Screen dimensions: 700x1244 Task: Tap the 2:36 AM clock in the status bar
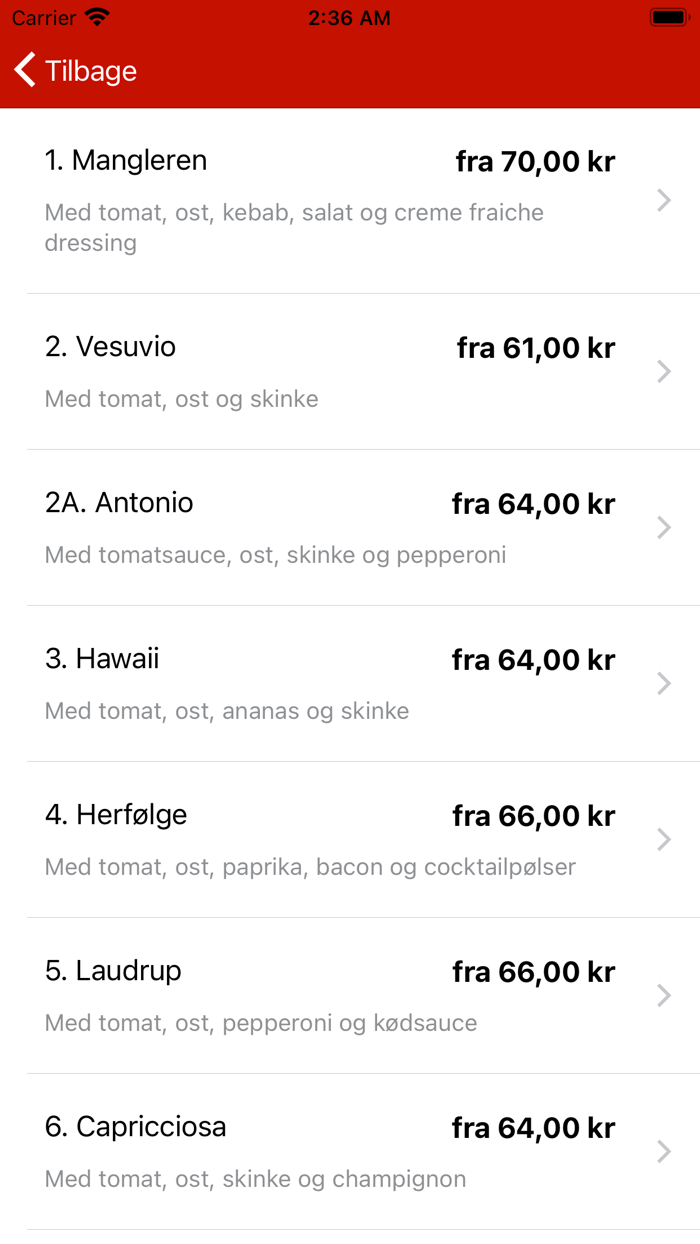(349, 16)
